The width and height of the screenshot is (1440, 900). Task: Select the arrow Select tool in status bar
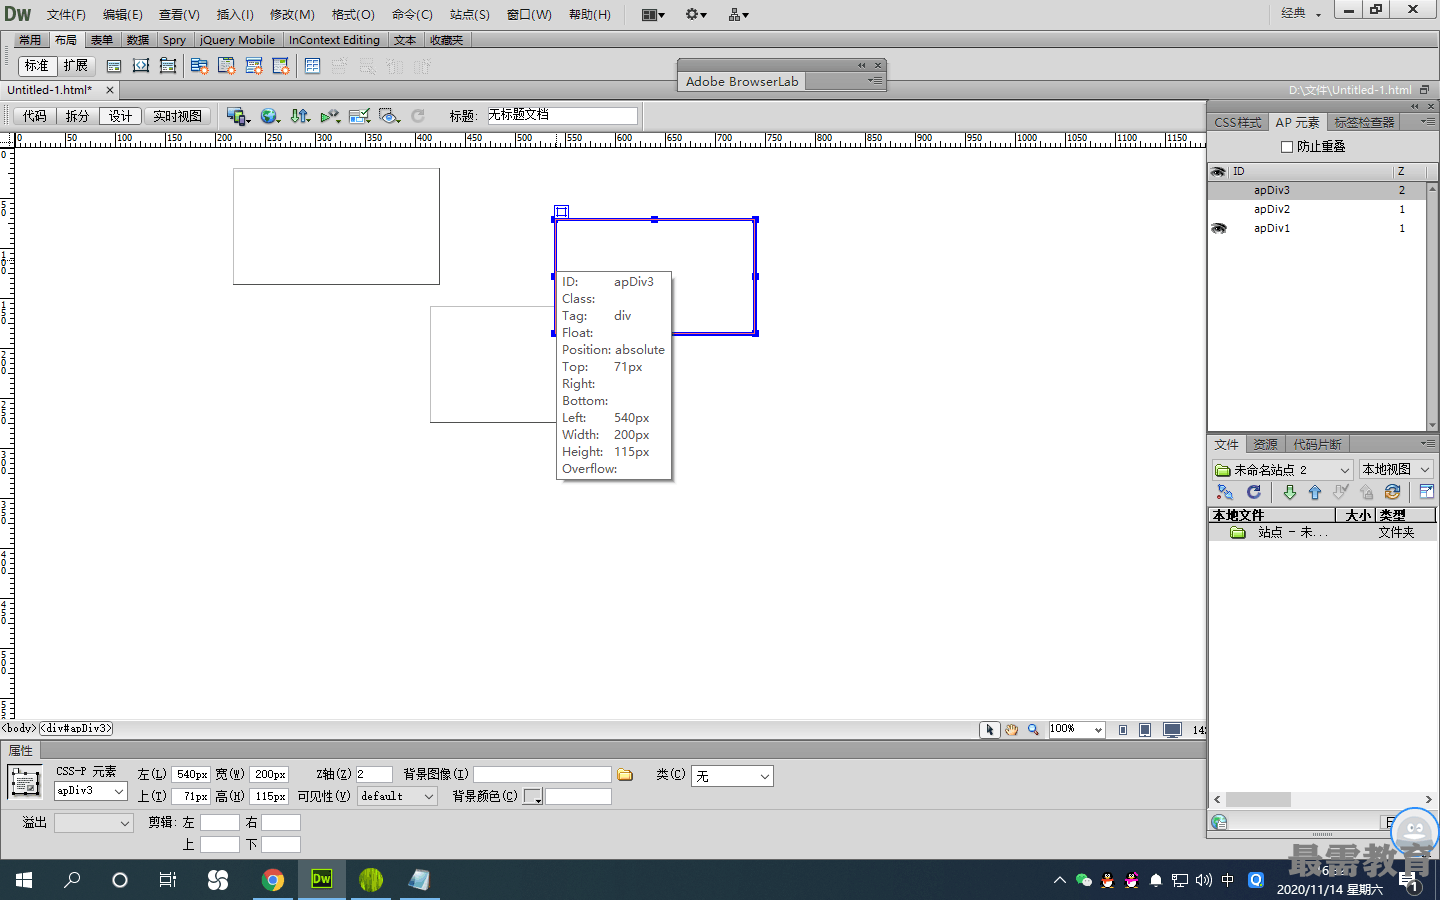point(989,730)
